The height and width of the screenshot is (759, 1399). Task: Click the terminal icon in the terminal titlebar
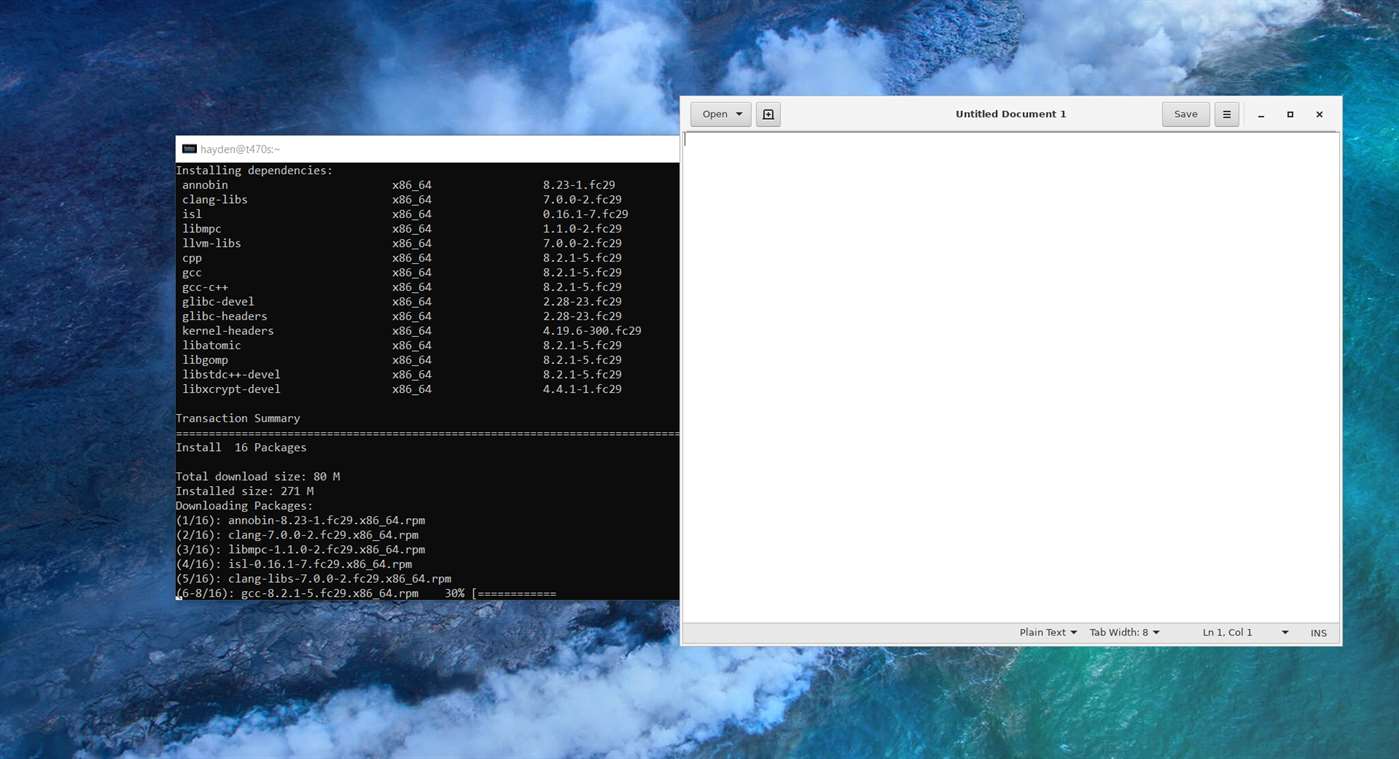188,148
